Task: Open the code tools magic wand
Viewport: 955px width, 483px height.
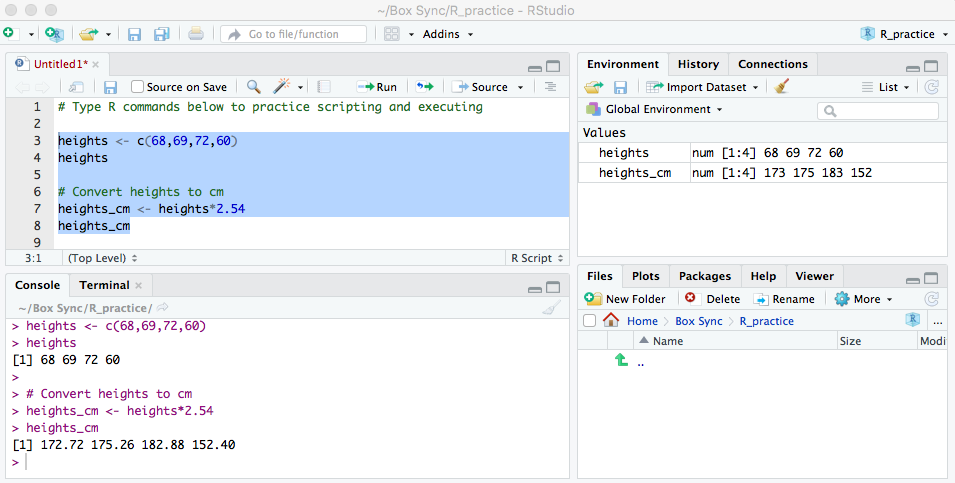Action: (282, 87)
